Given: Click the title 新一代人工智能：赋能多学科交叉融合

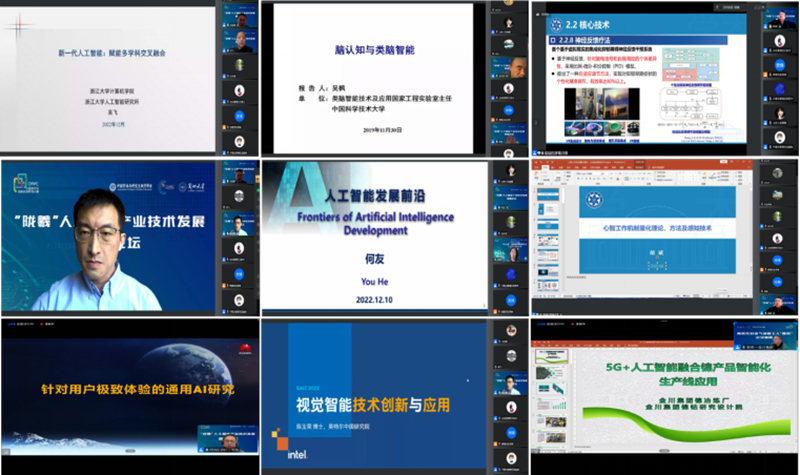Looking at the screenshot, I should 112,53.
